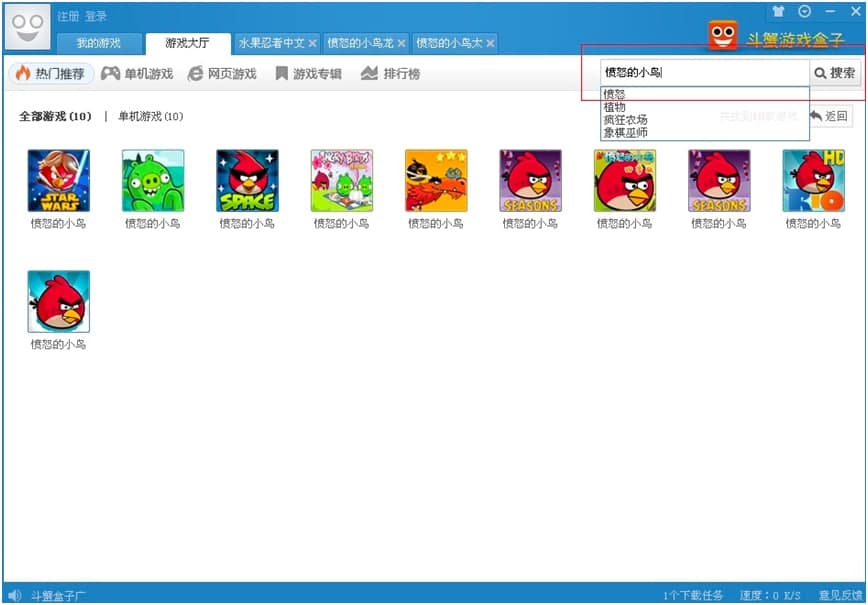Screen dimensions: 868x605
Task: Click the 愤怒的小鸟 title under Rio HD icon
Action: click(814, 224)
